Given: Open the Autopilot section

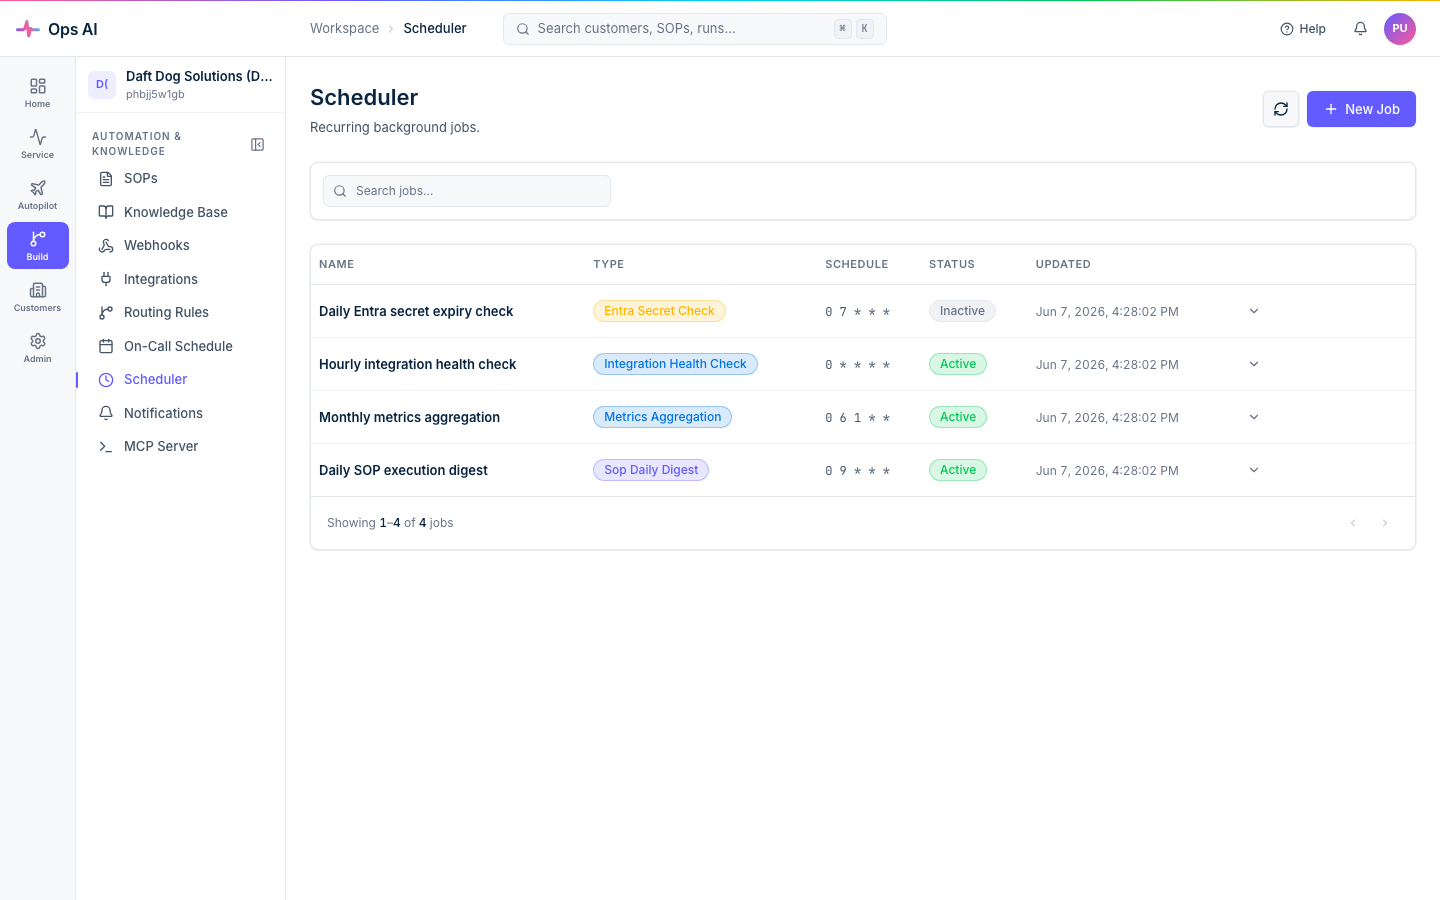Looking at the screenshot, I should tap(38, 195).
